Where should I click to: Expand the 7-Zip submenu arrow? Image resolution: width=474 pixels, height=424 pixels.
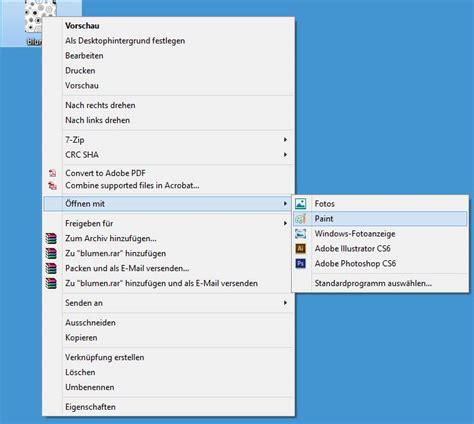285,140
